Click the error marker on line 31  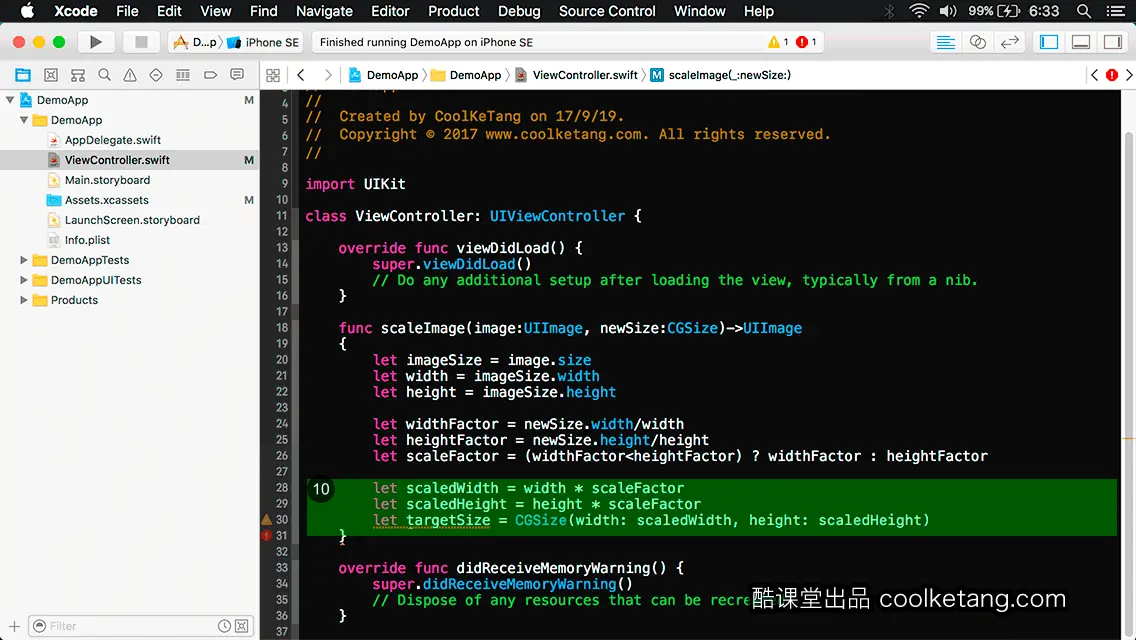(x=267, y=536)
